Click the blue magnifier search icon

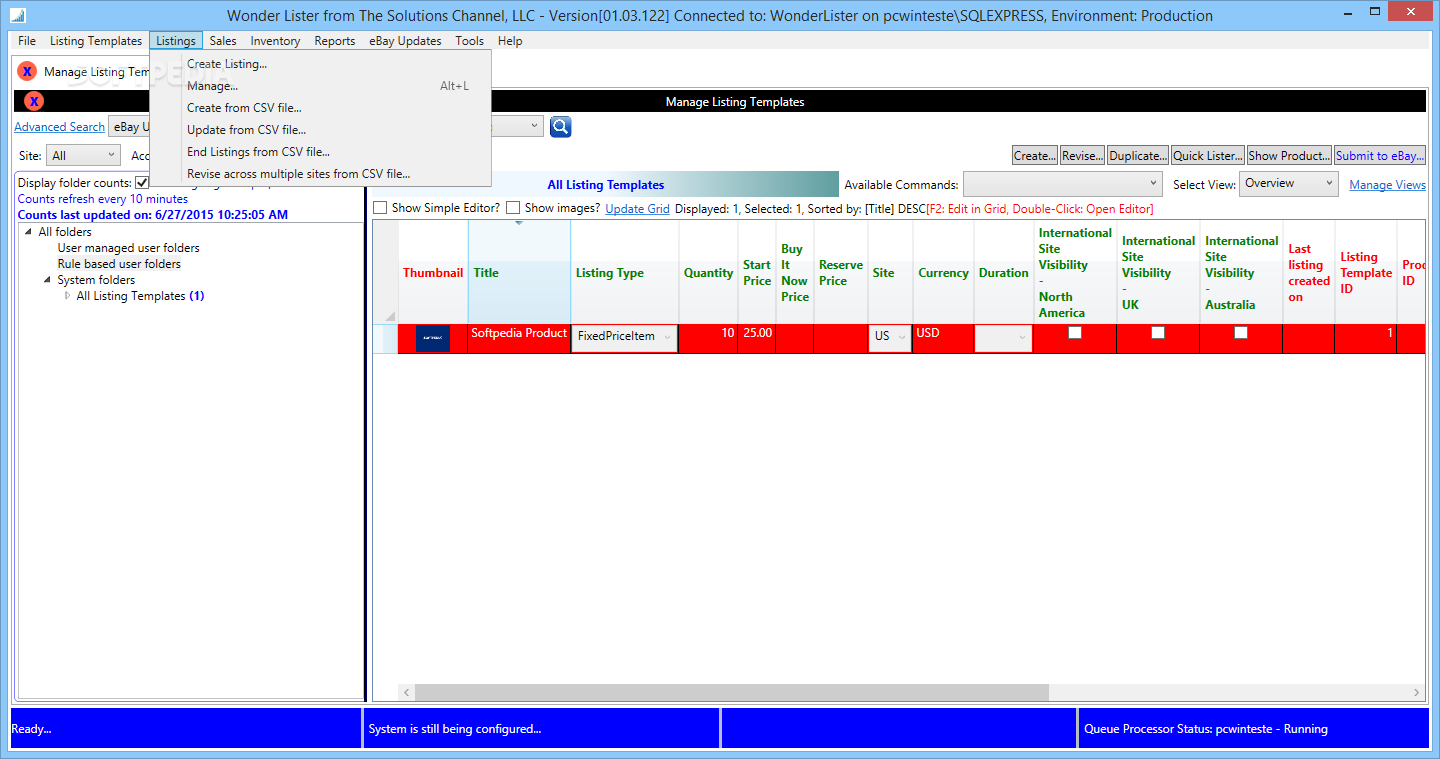(x=560, y=127)
